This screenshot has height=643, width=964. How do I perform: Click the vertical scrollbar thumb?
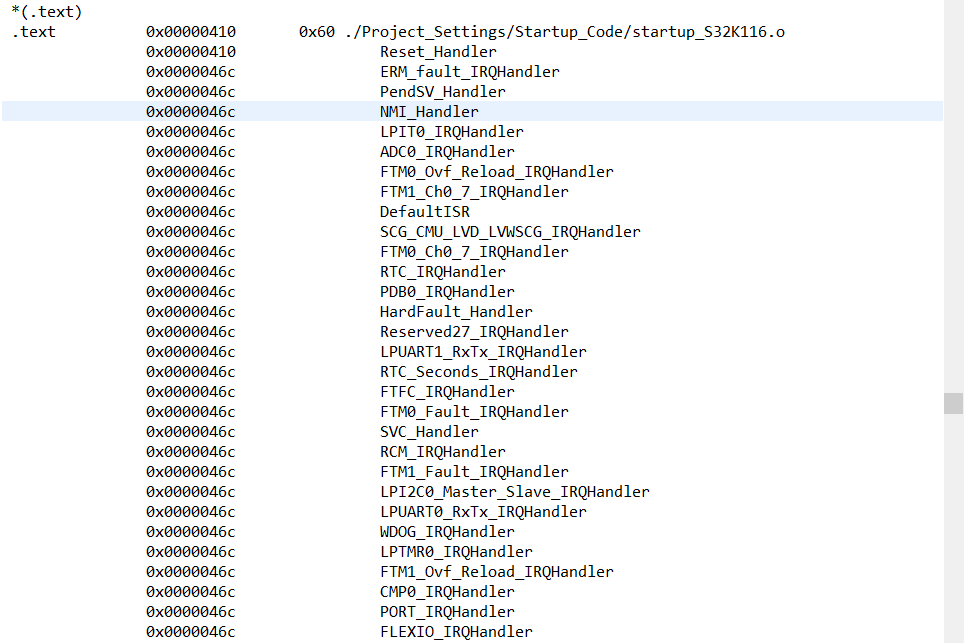pos(953,403)
